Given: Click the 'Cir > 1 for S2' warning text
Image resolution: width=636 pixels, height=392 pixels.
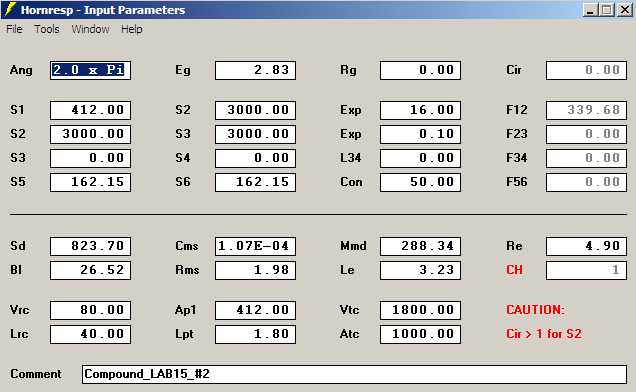Looking at the screenshot, I should (x=544, y=334).
